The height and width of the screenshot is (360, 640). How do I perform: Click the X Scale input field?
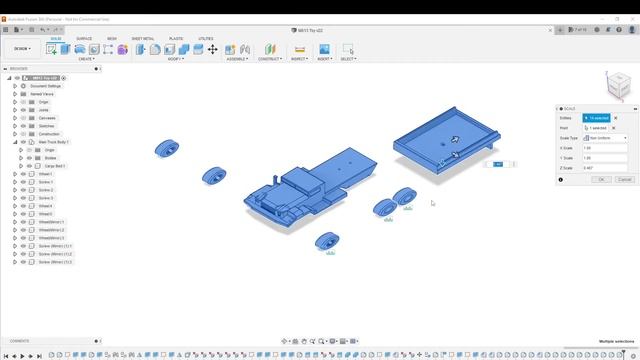coord(605,148)
